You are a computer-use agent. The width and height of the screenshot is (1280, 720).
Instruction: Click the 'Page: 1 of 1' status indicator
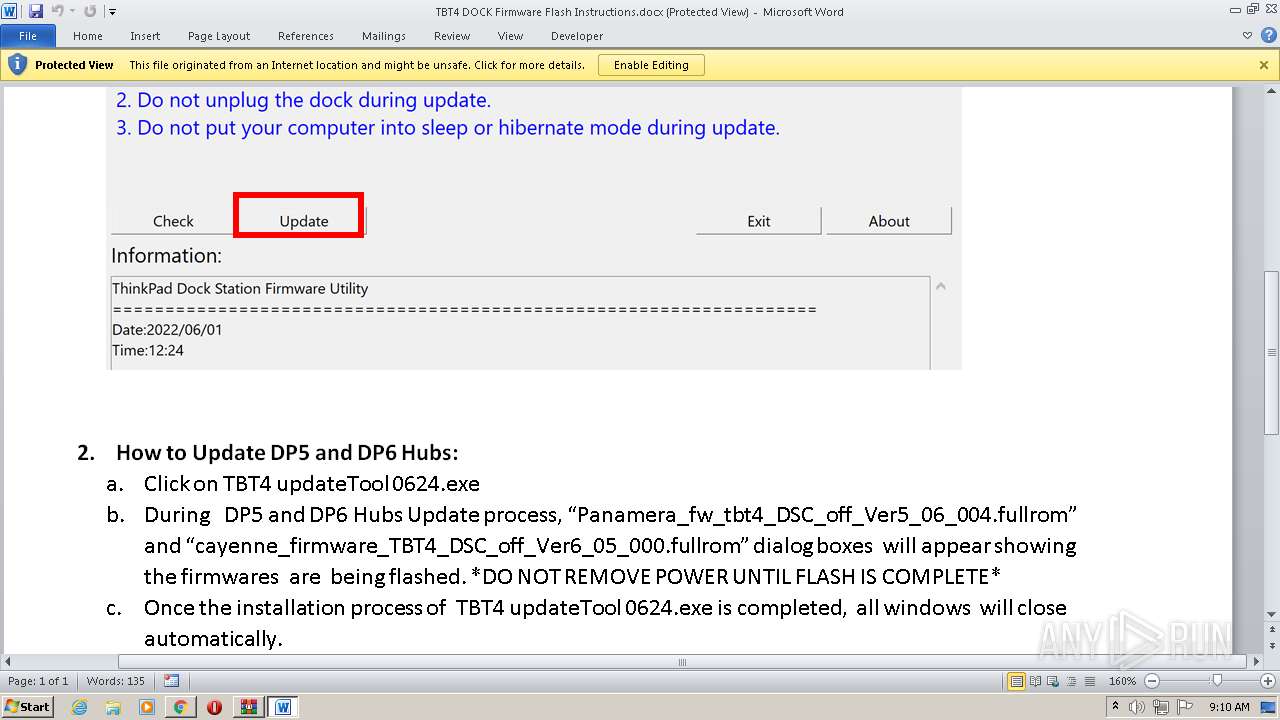click(38, 681)
